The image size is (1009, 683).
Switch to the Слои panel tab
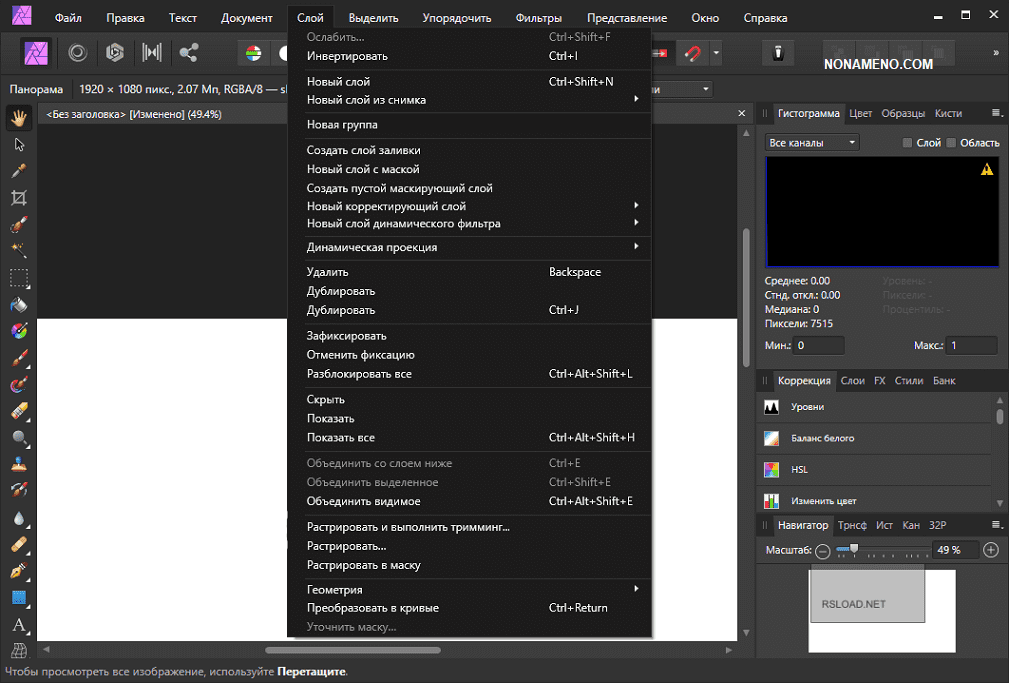point(852,381)
